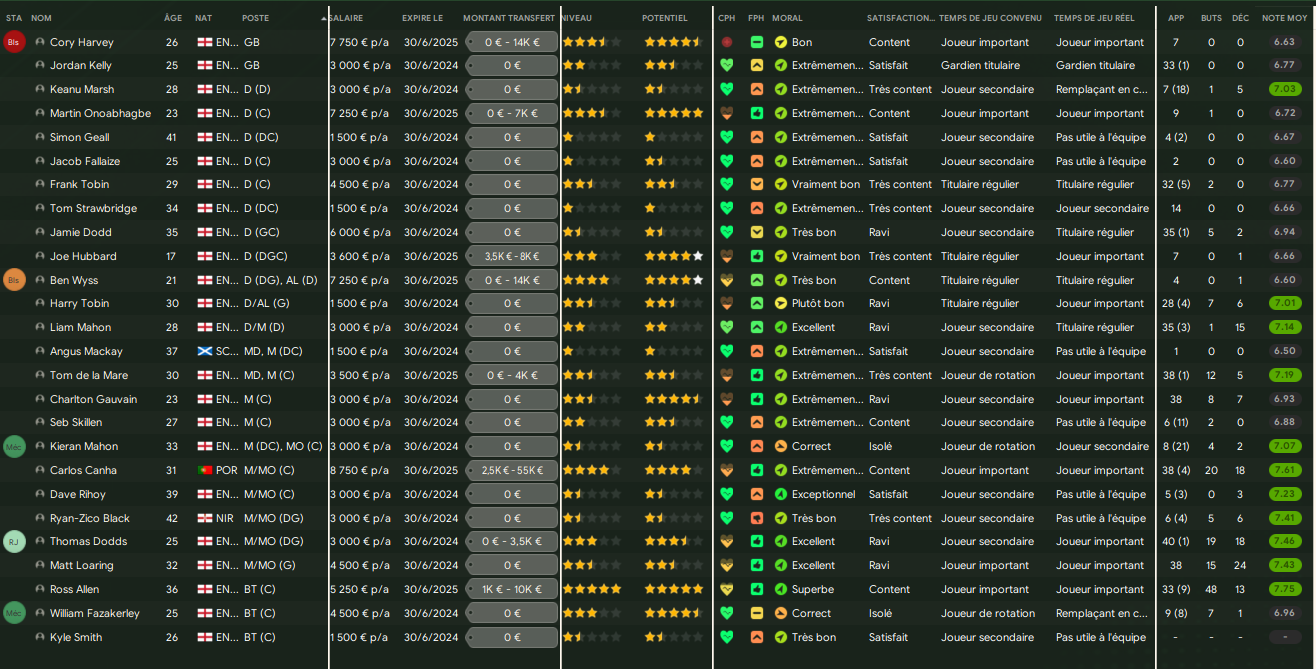This screenshot has height=669, width=1316.
Task: Click Matt Loaring's 7.43 average rating badge
Action: [1285, 565]
